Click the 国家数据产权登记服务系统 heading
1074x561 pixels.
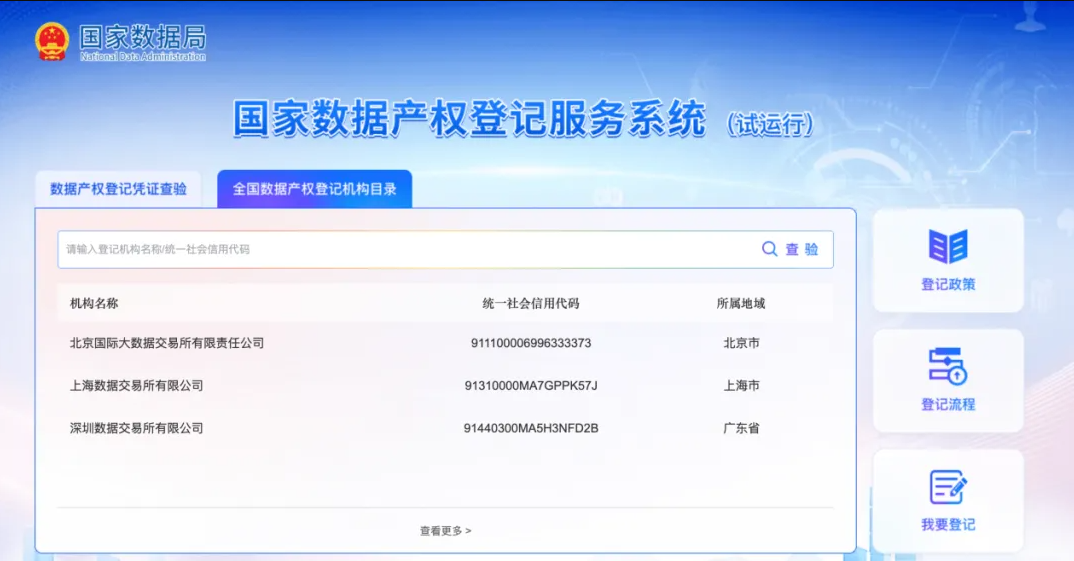(469, 119)
